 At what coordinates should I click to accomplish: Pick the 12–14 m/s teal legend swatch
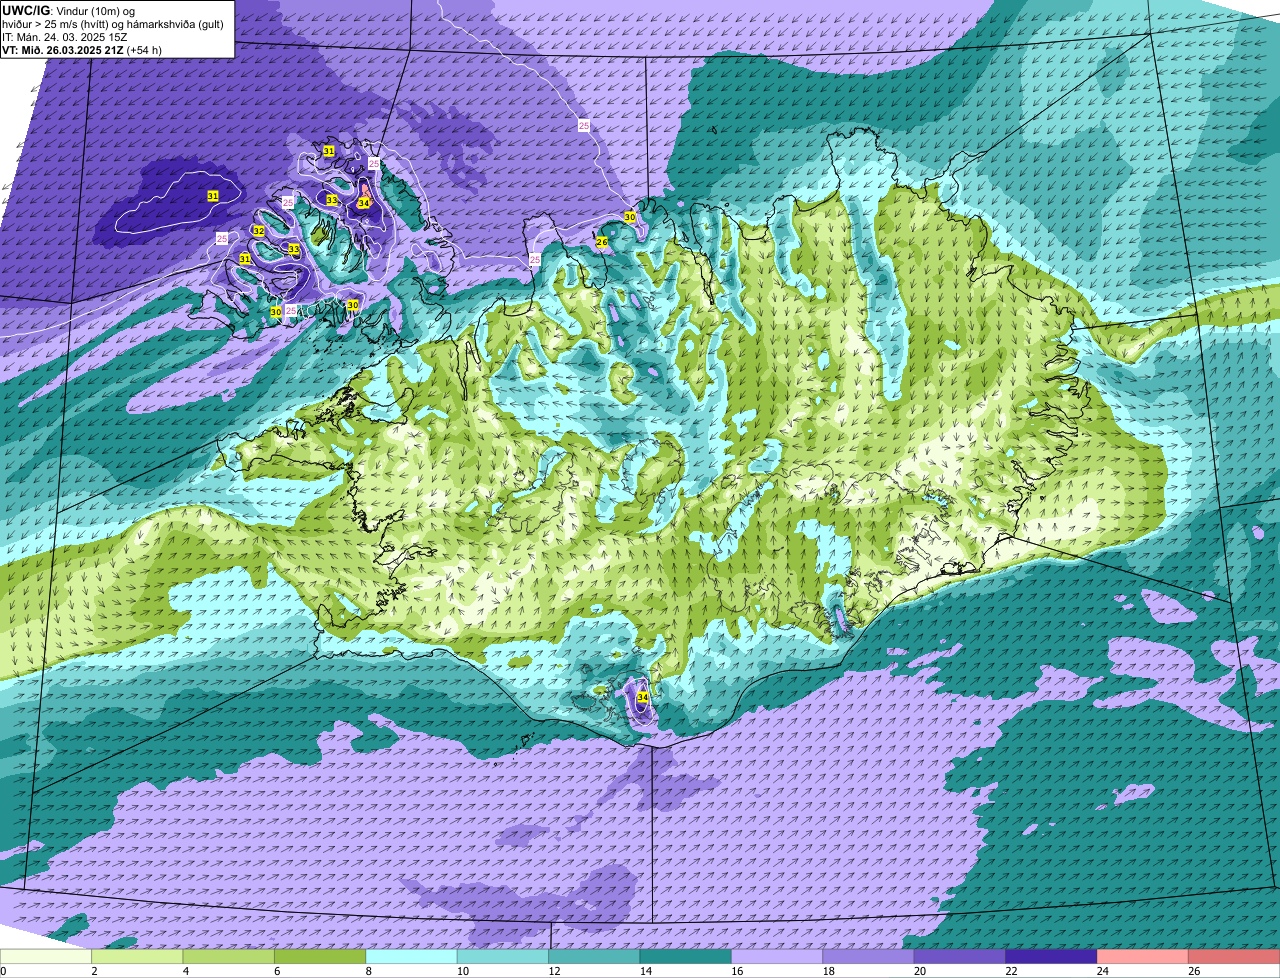(x=594, y=956)
